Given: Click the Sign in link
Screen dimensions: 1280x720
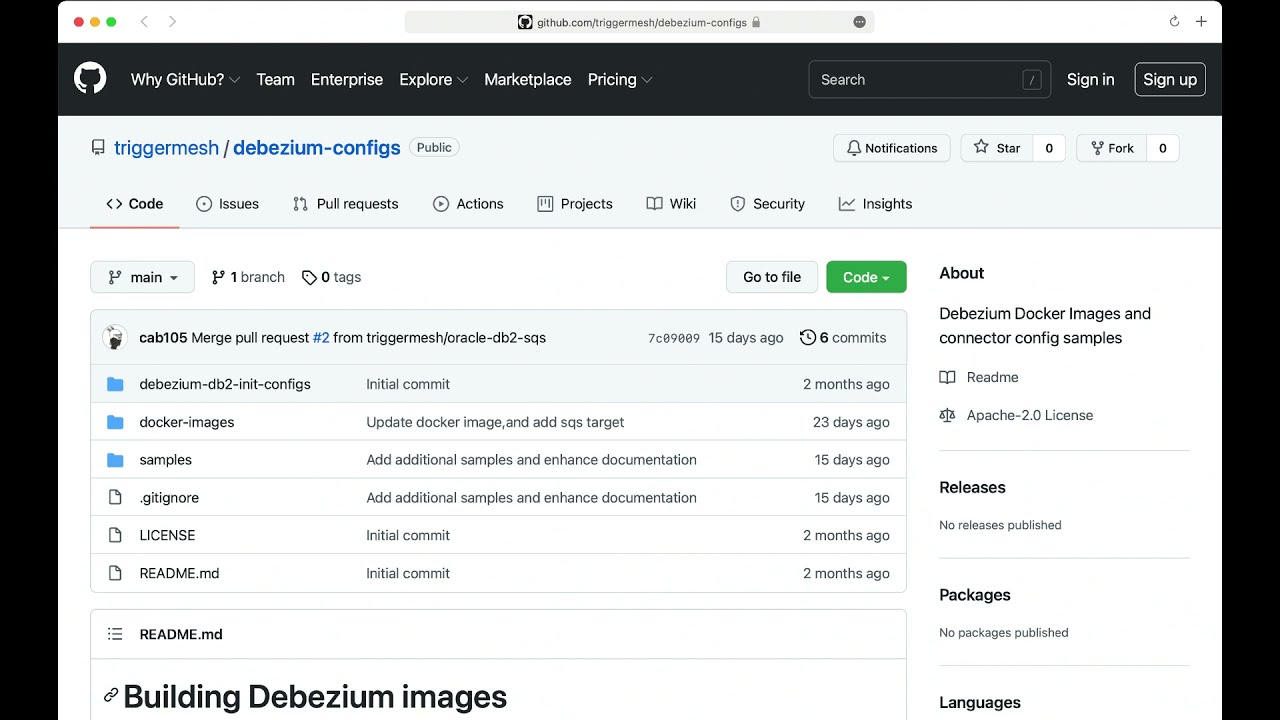Looking at the screenshot, I should point(1090,79).
